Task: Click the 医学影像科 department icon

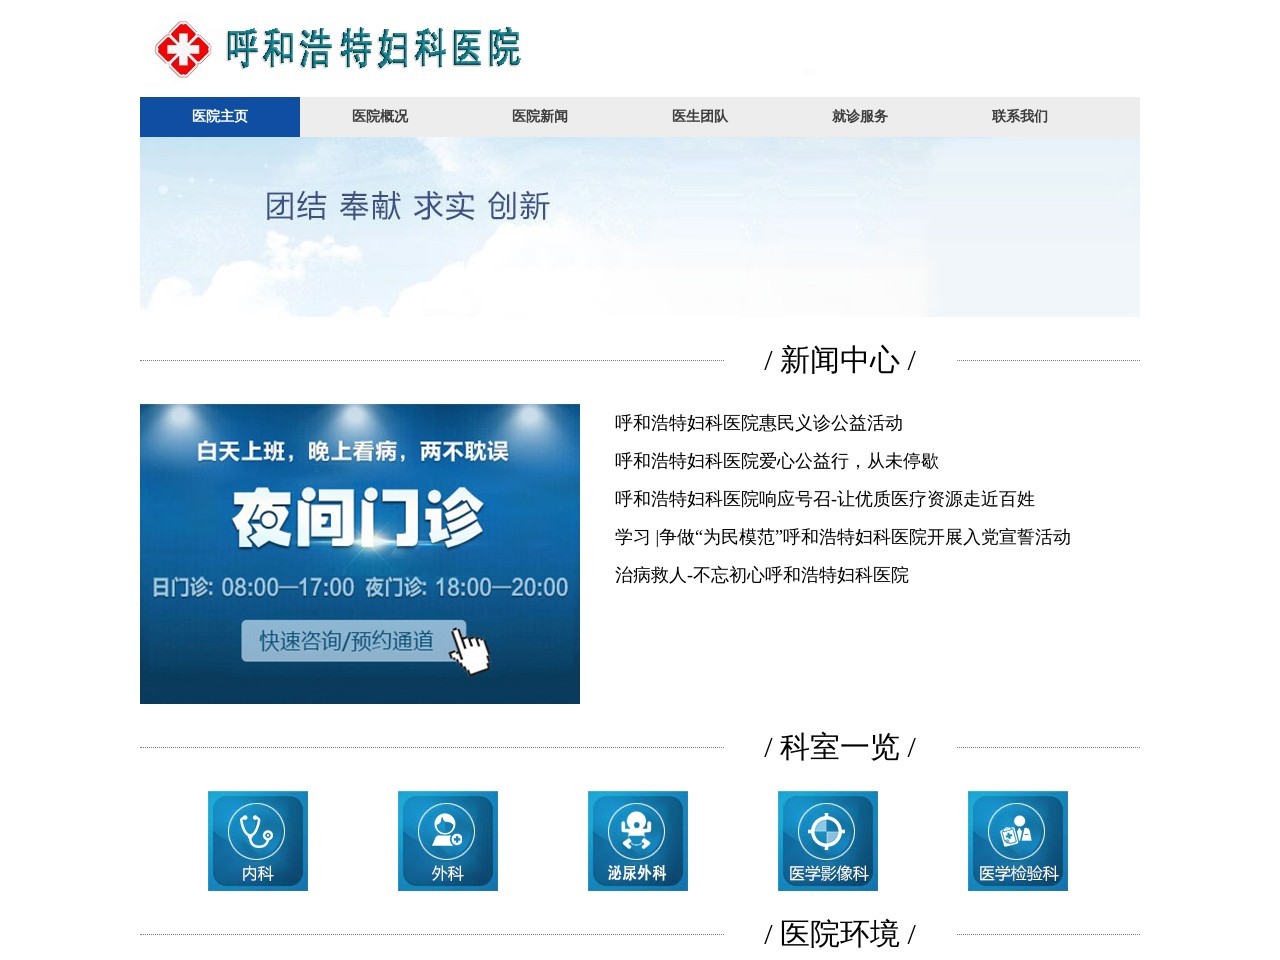Action: coord(828,840)
